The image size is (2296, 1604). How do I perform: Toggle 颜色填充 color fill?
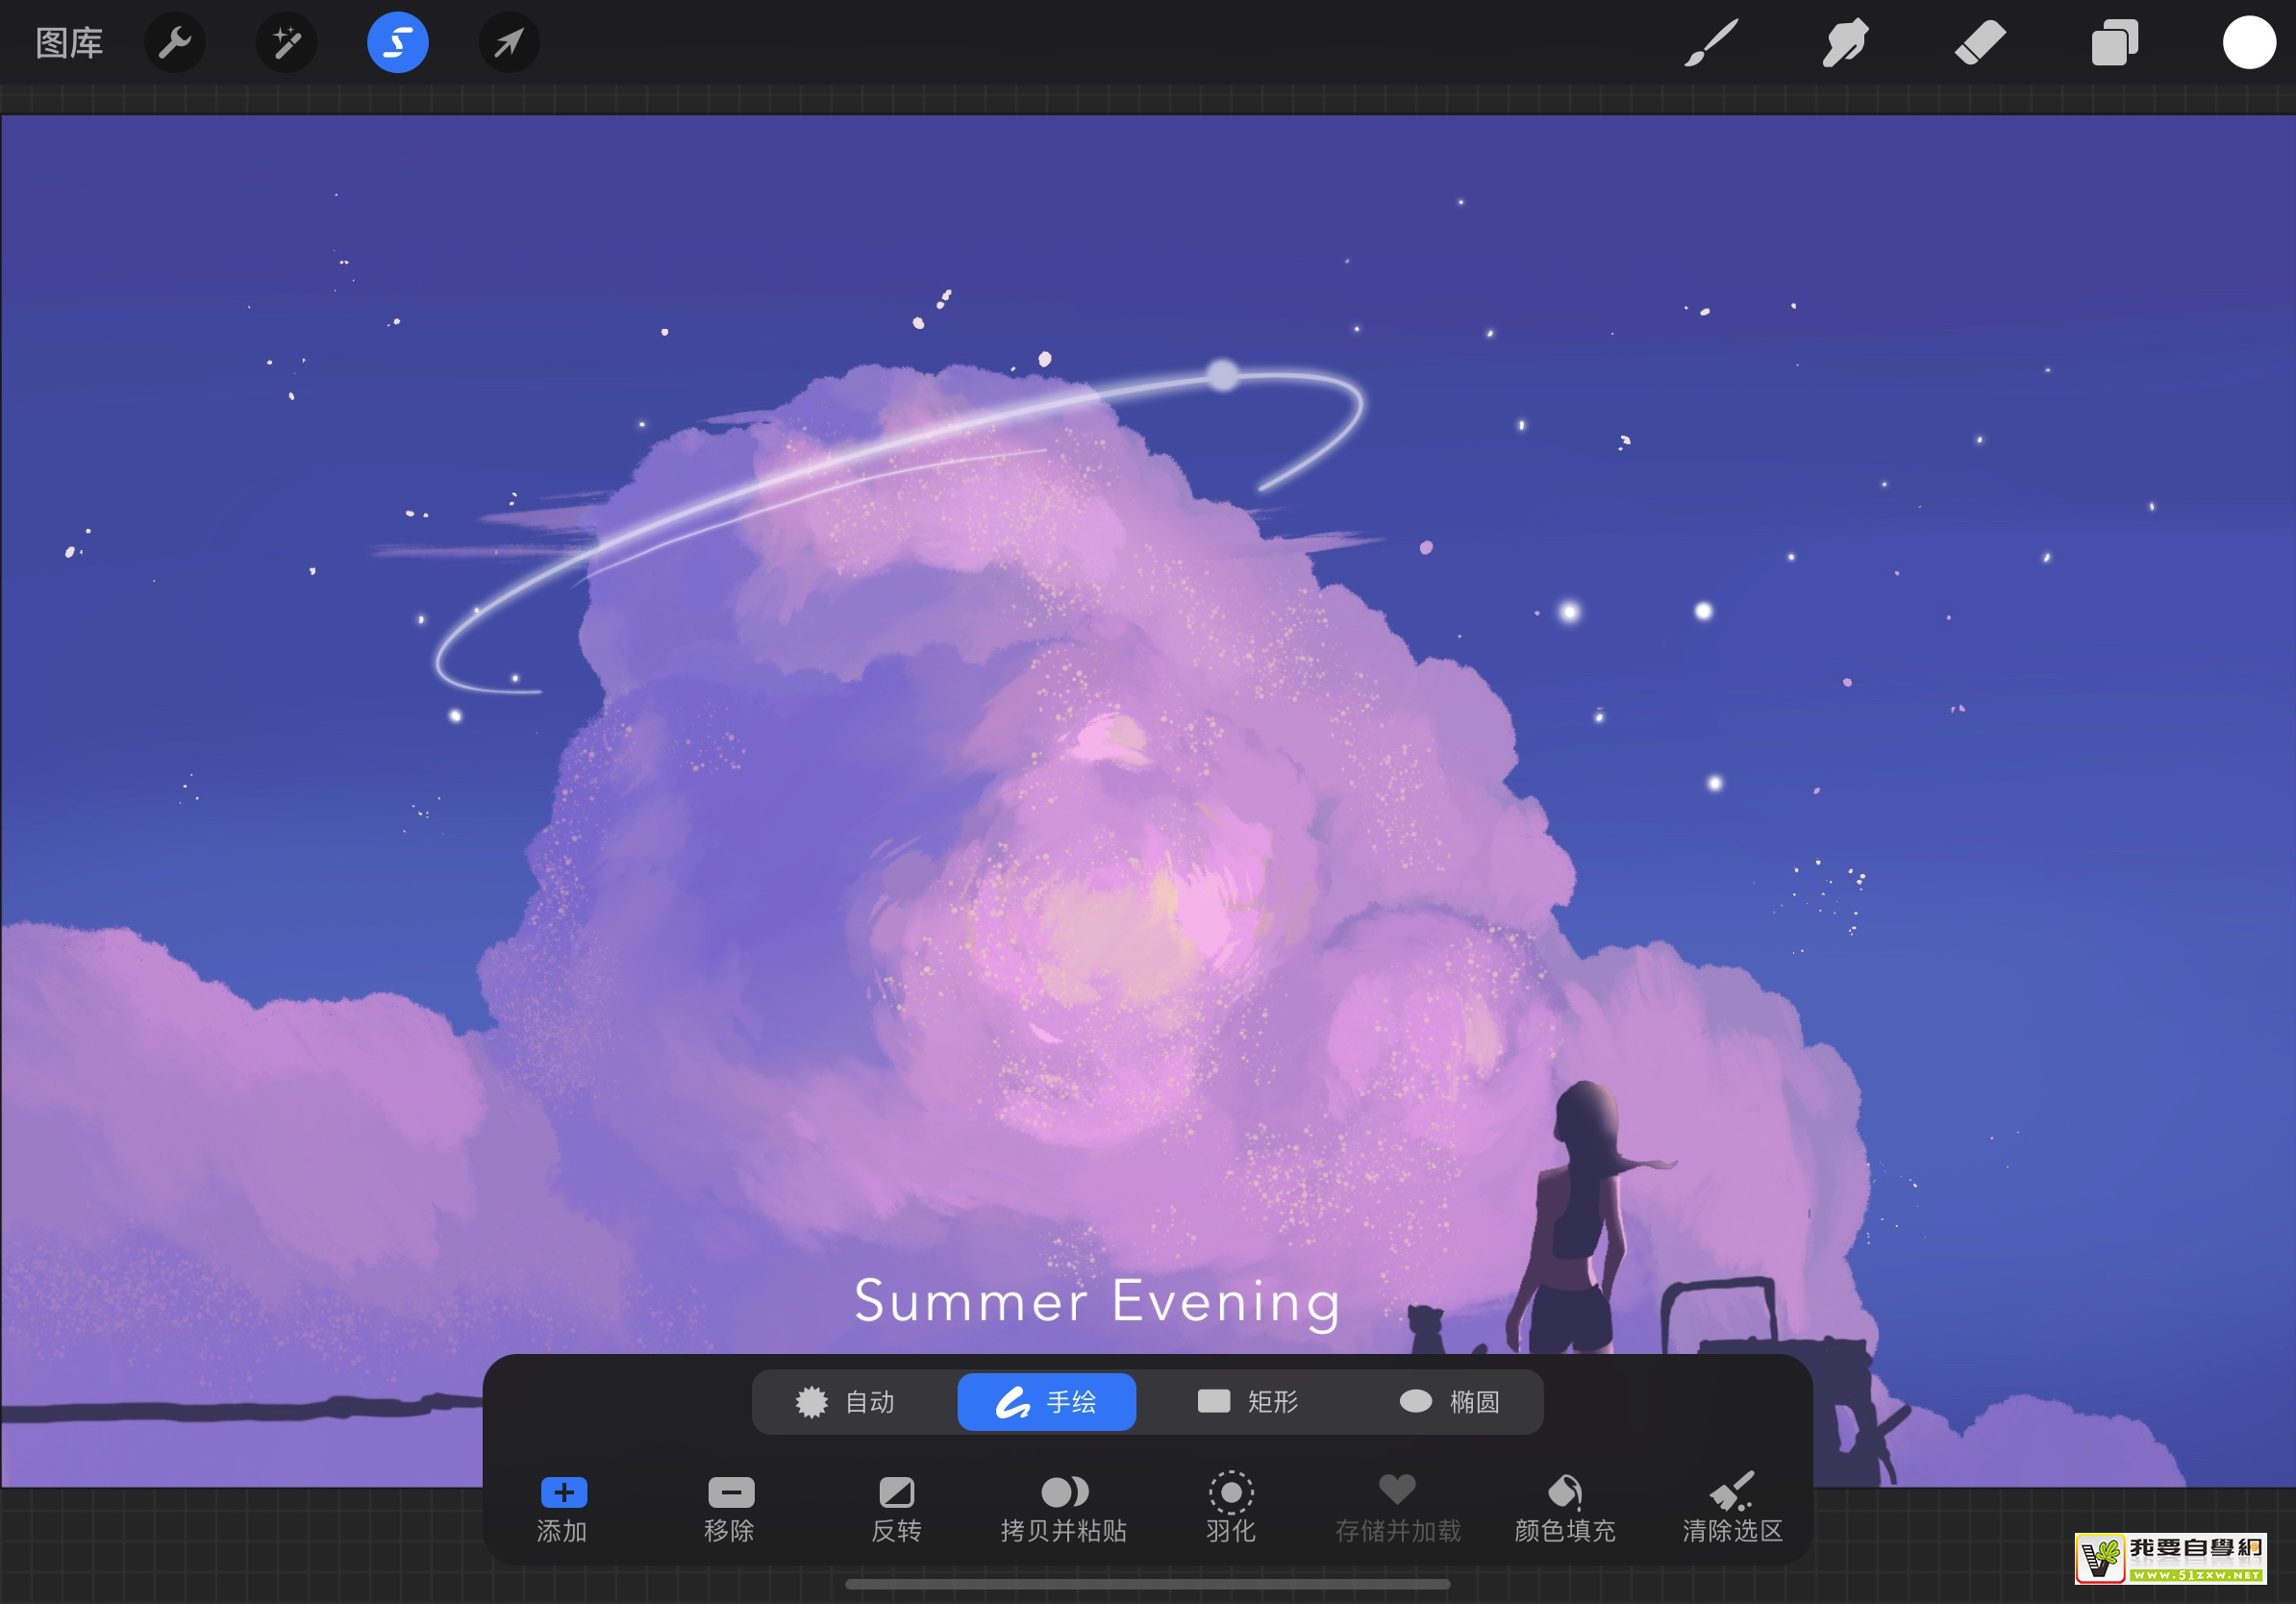click(1565, 1508)
